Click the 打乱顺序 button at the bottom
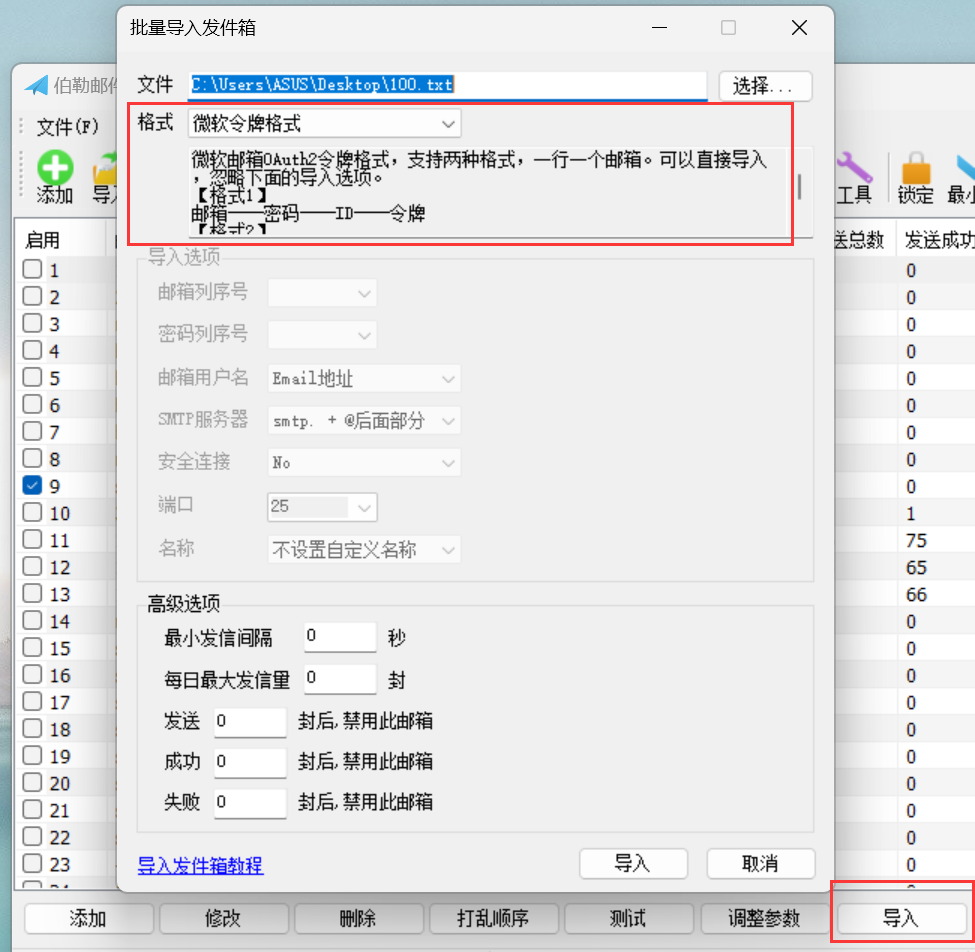The width and height of the screenshot is (975, 952). click(493, 918)
